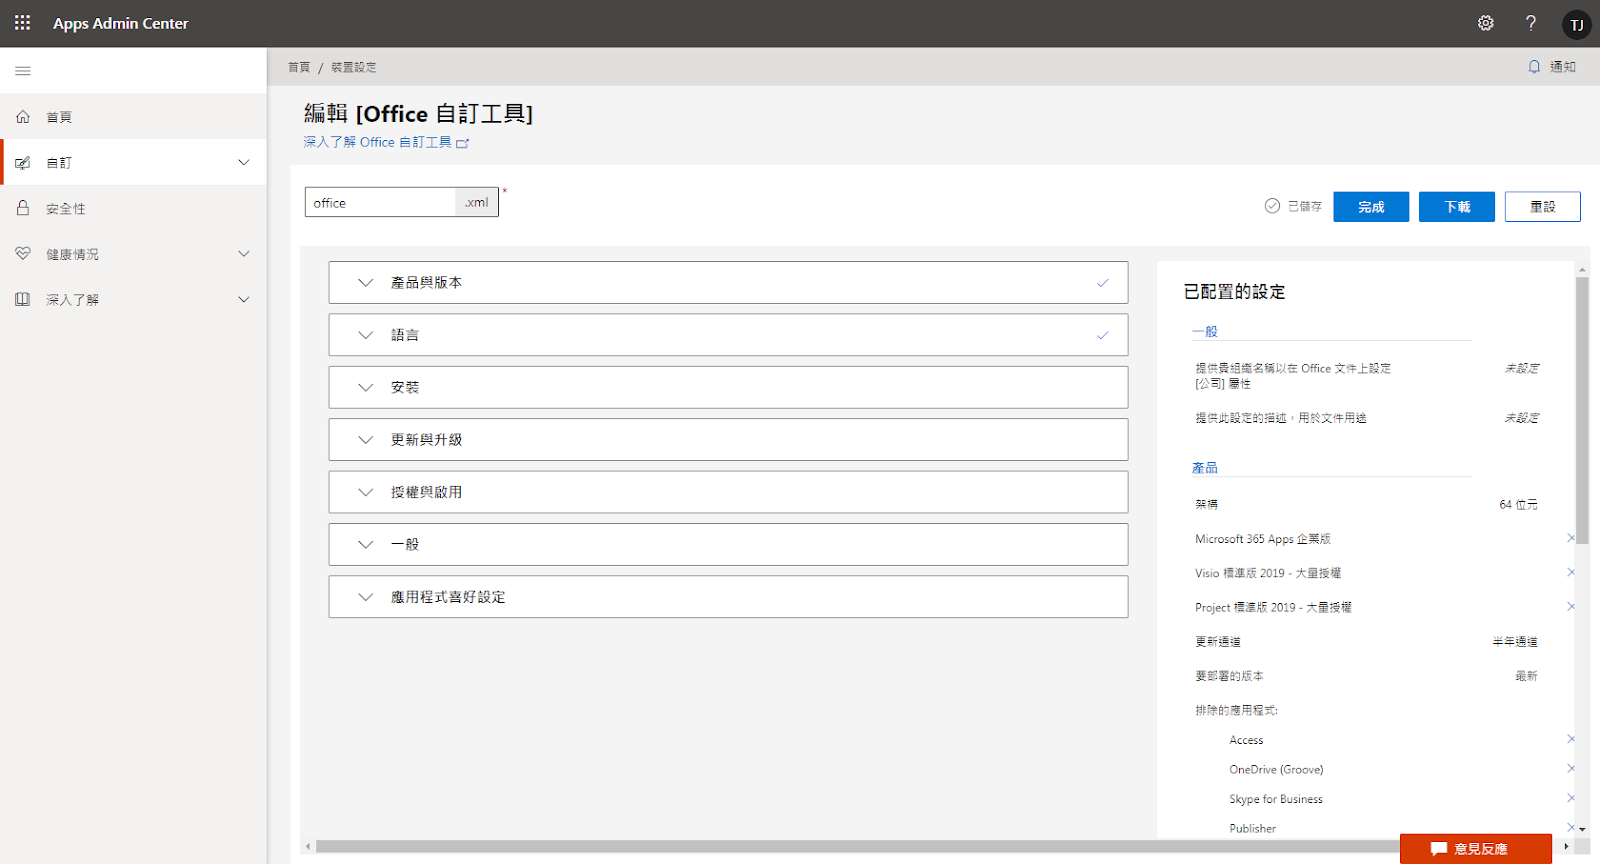This screenshot has height=864, width=1600.
Task: Click the 已儲存 saved check icon
Action: [1272, 206]
